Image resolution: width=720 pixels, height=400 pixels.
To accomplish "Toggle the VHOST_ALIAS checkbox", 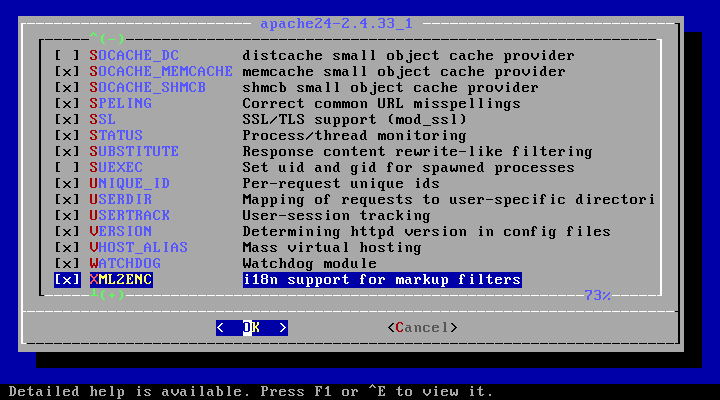I will [x=67, y=248].
